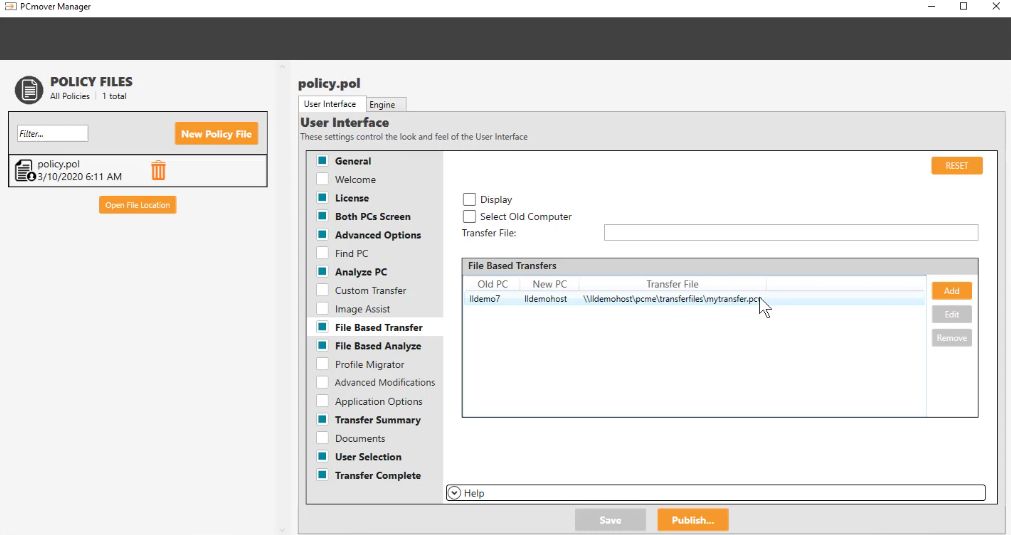Toggle the File Based Transfer checkbox

[322, 327]
